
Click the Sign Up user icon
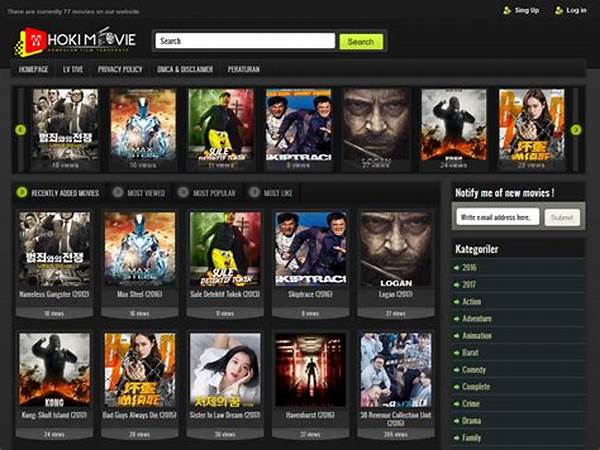pyautogui.click(x=507, y=10)
